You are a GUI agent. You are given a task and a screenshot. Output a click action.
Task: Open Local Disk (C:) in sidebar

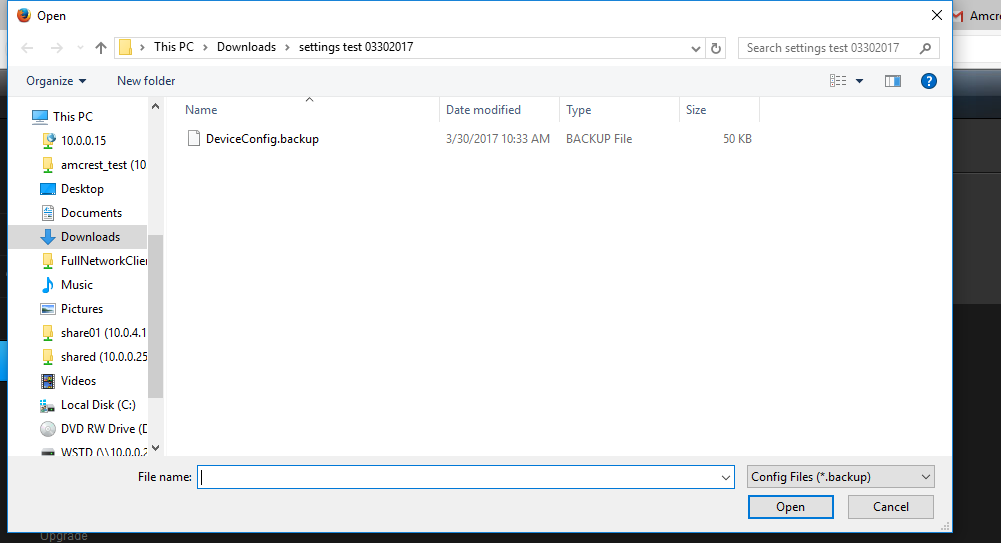click(x=98, y=405)
